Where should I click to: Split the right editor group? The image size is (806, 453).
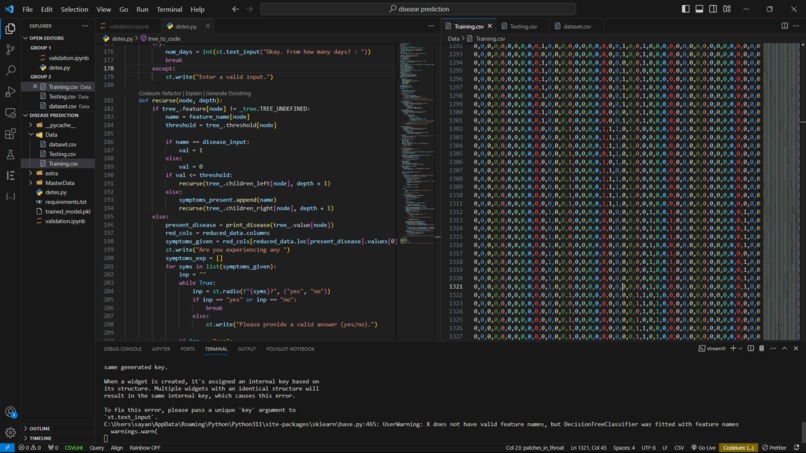pos(784,26)
